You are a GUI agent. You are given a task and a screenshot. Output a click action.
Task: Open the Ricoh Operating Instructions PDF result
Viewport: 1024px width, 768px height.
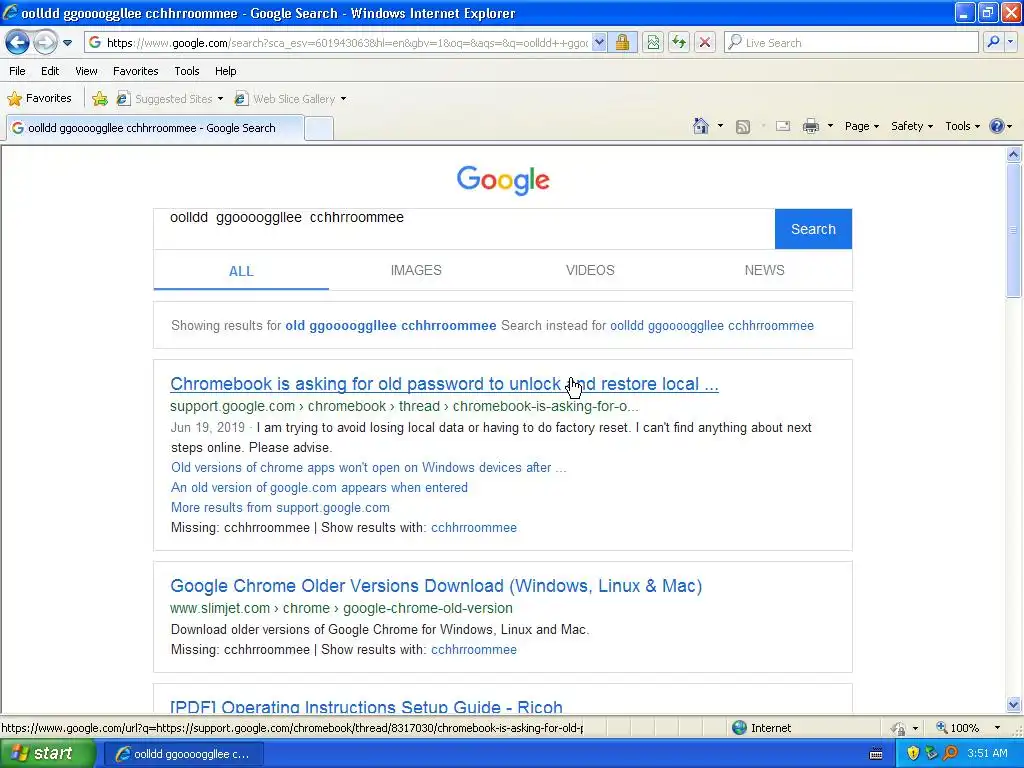(366, 707)
